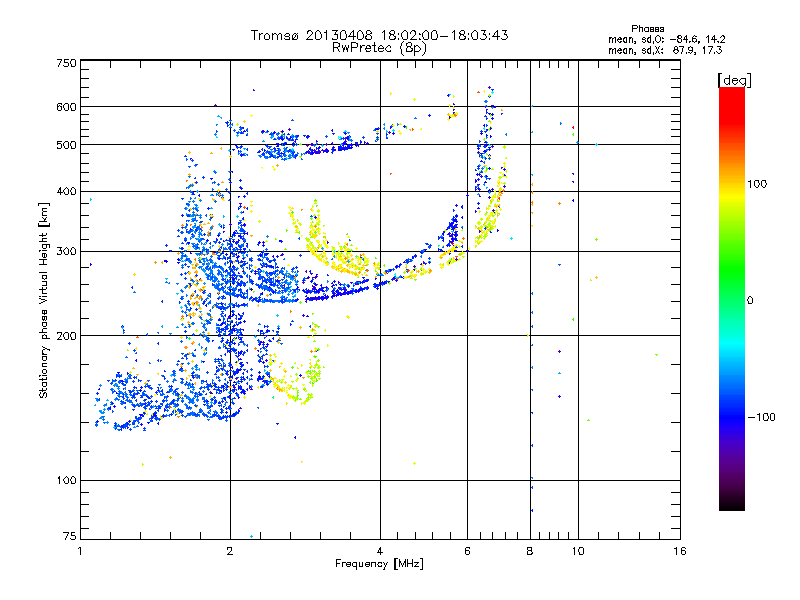Pick the black bottom of the colorbar
Image resolution: width=800 pixels, height=600 pixels.
point(732,503)
